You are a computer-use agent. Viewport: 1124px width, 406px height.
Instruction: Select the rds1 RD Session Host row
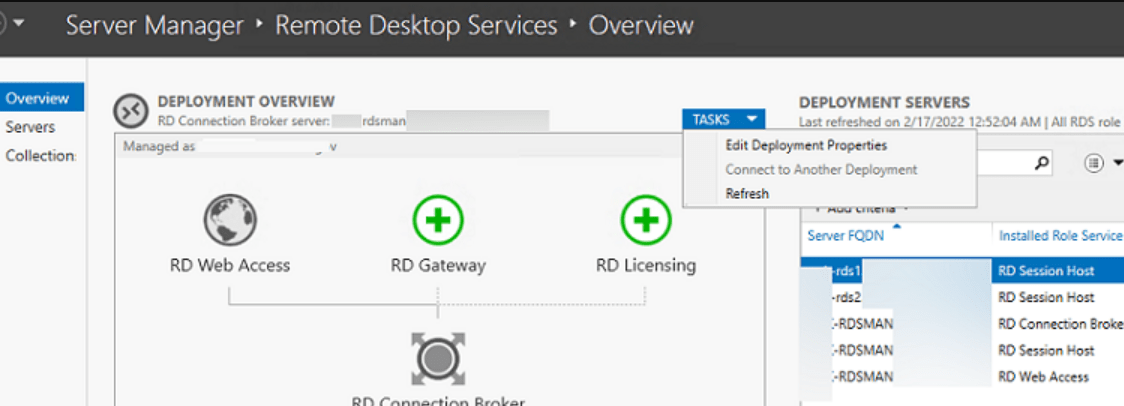tap(962, 271)
